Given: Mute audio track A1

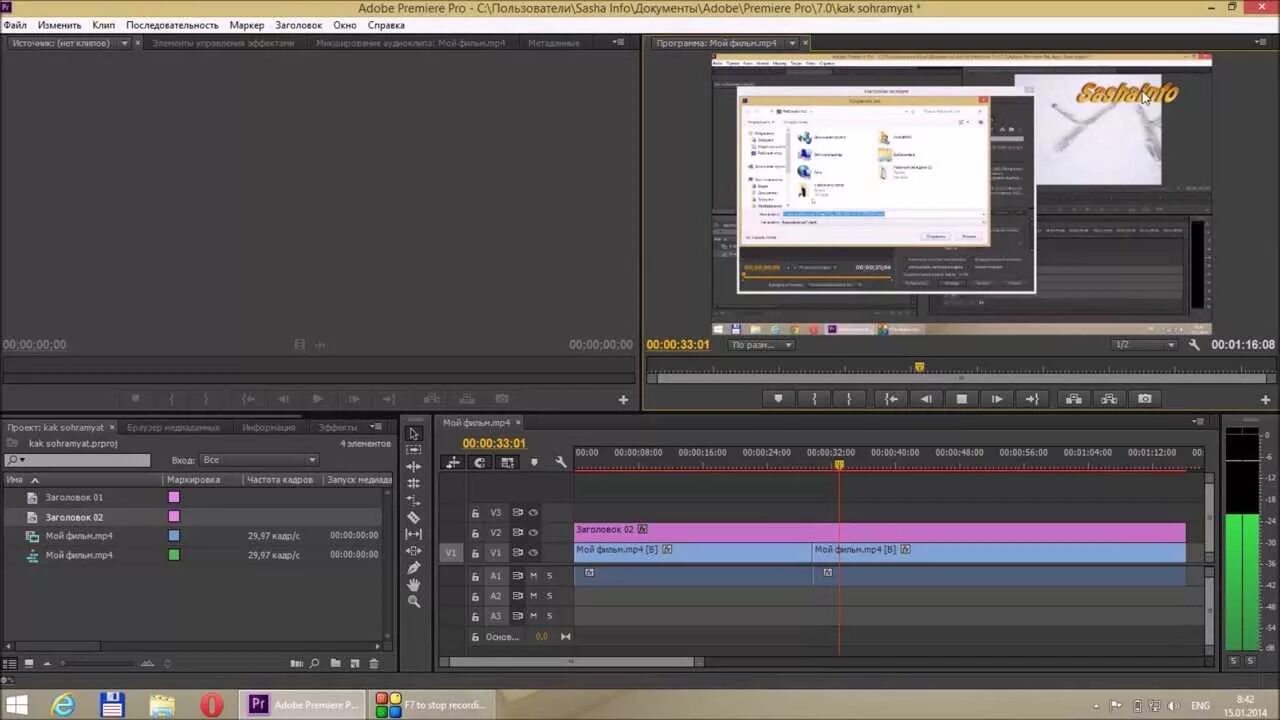Looking at the screenshot, I should click(x=533, y=576).
